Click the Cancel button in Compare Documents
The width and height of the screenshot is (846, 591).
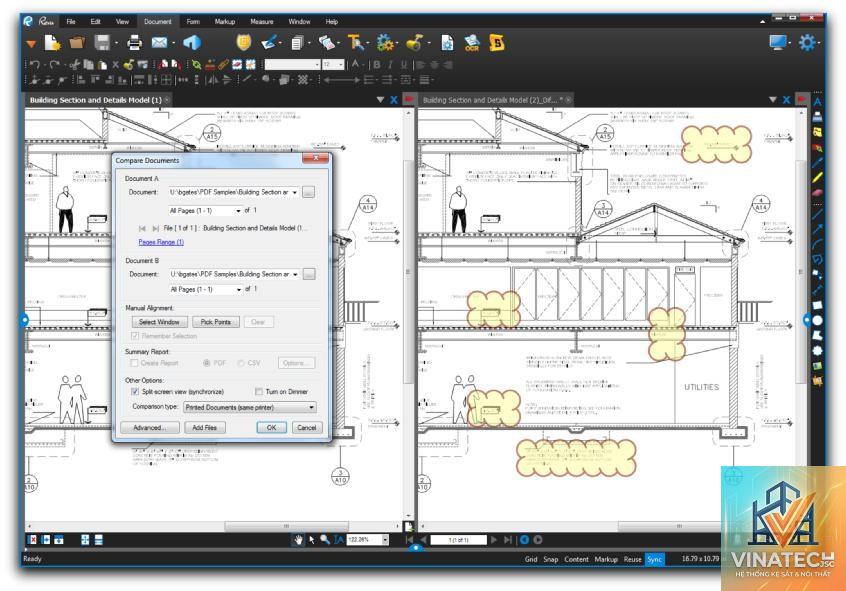(x=306, y=427)
